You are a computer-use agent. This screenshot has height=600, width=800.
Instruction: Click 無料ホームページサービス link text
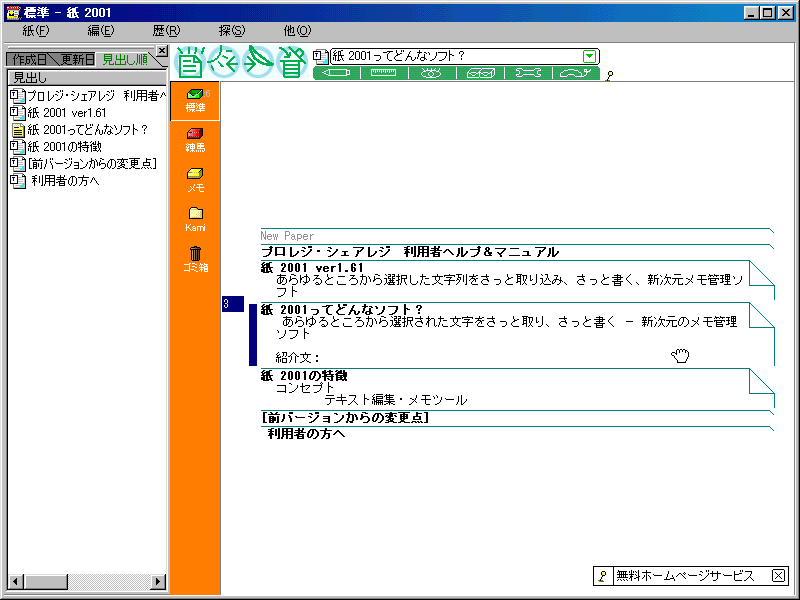pyautogui.click(x=685, y=576)
